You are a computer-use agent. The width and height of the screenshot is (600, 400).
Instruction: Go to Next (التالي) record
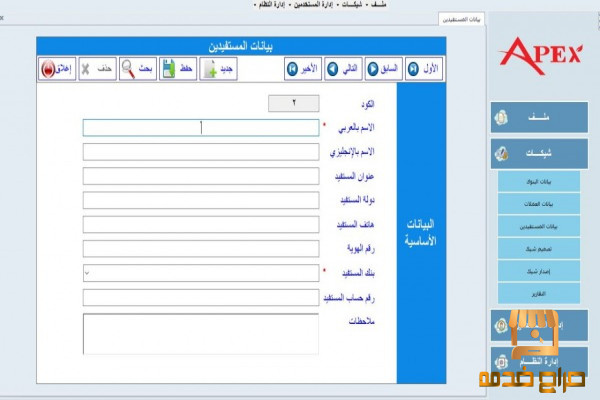click(x=343, y=69)
